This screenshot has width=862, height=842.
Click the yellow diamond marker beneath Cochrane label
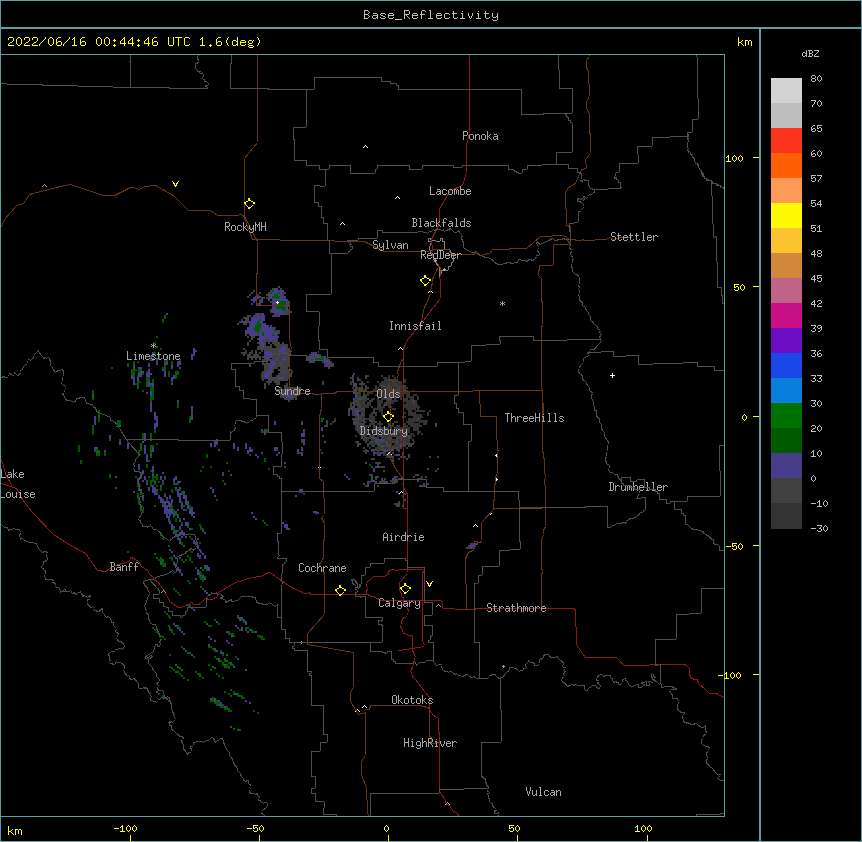tap(340, 590)
